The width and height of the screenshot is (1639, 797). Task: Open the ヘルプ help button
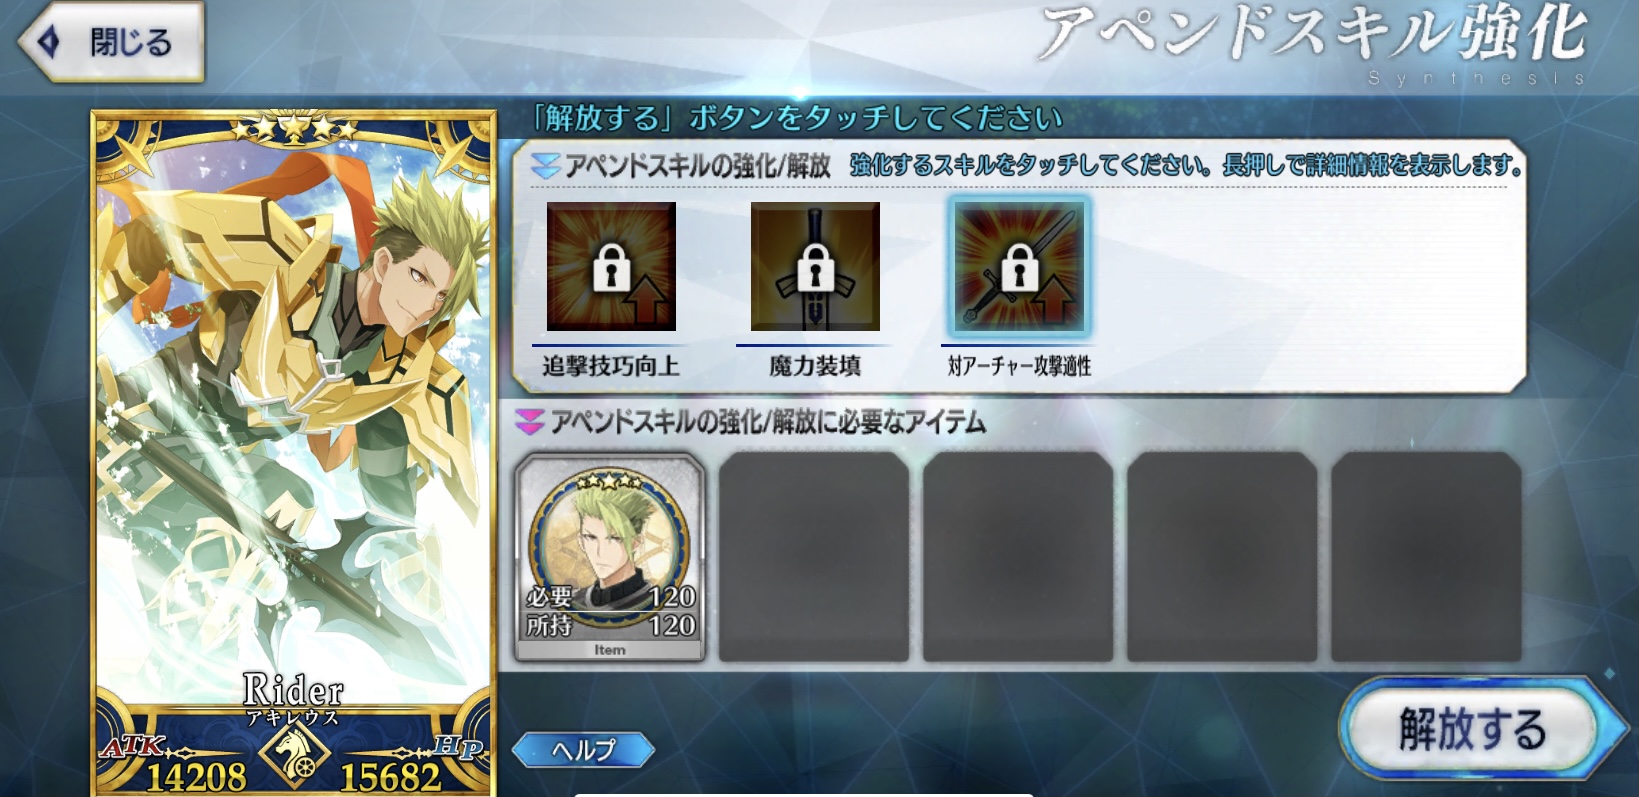(584, 749)
